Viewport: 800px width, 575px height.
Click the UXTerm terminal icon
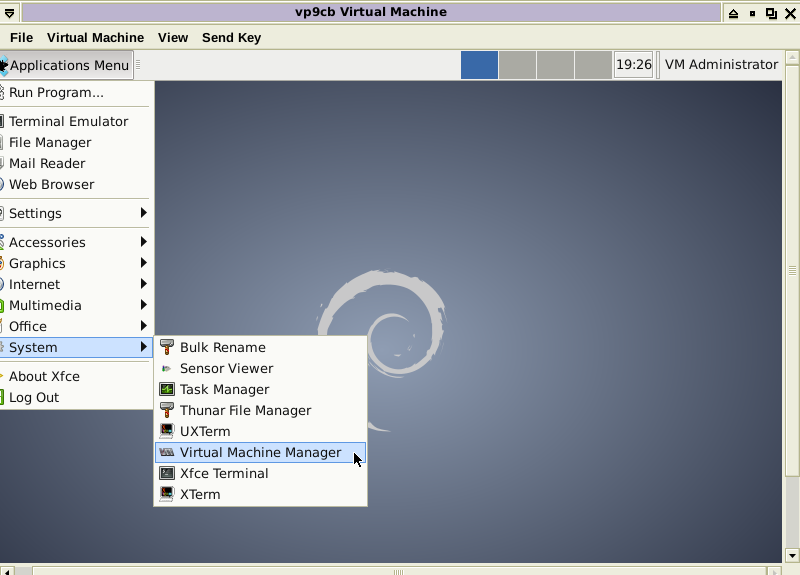(x=167, y=431)
